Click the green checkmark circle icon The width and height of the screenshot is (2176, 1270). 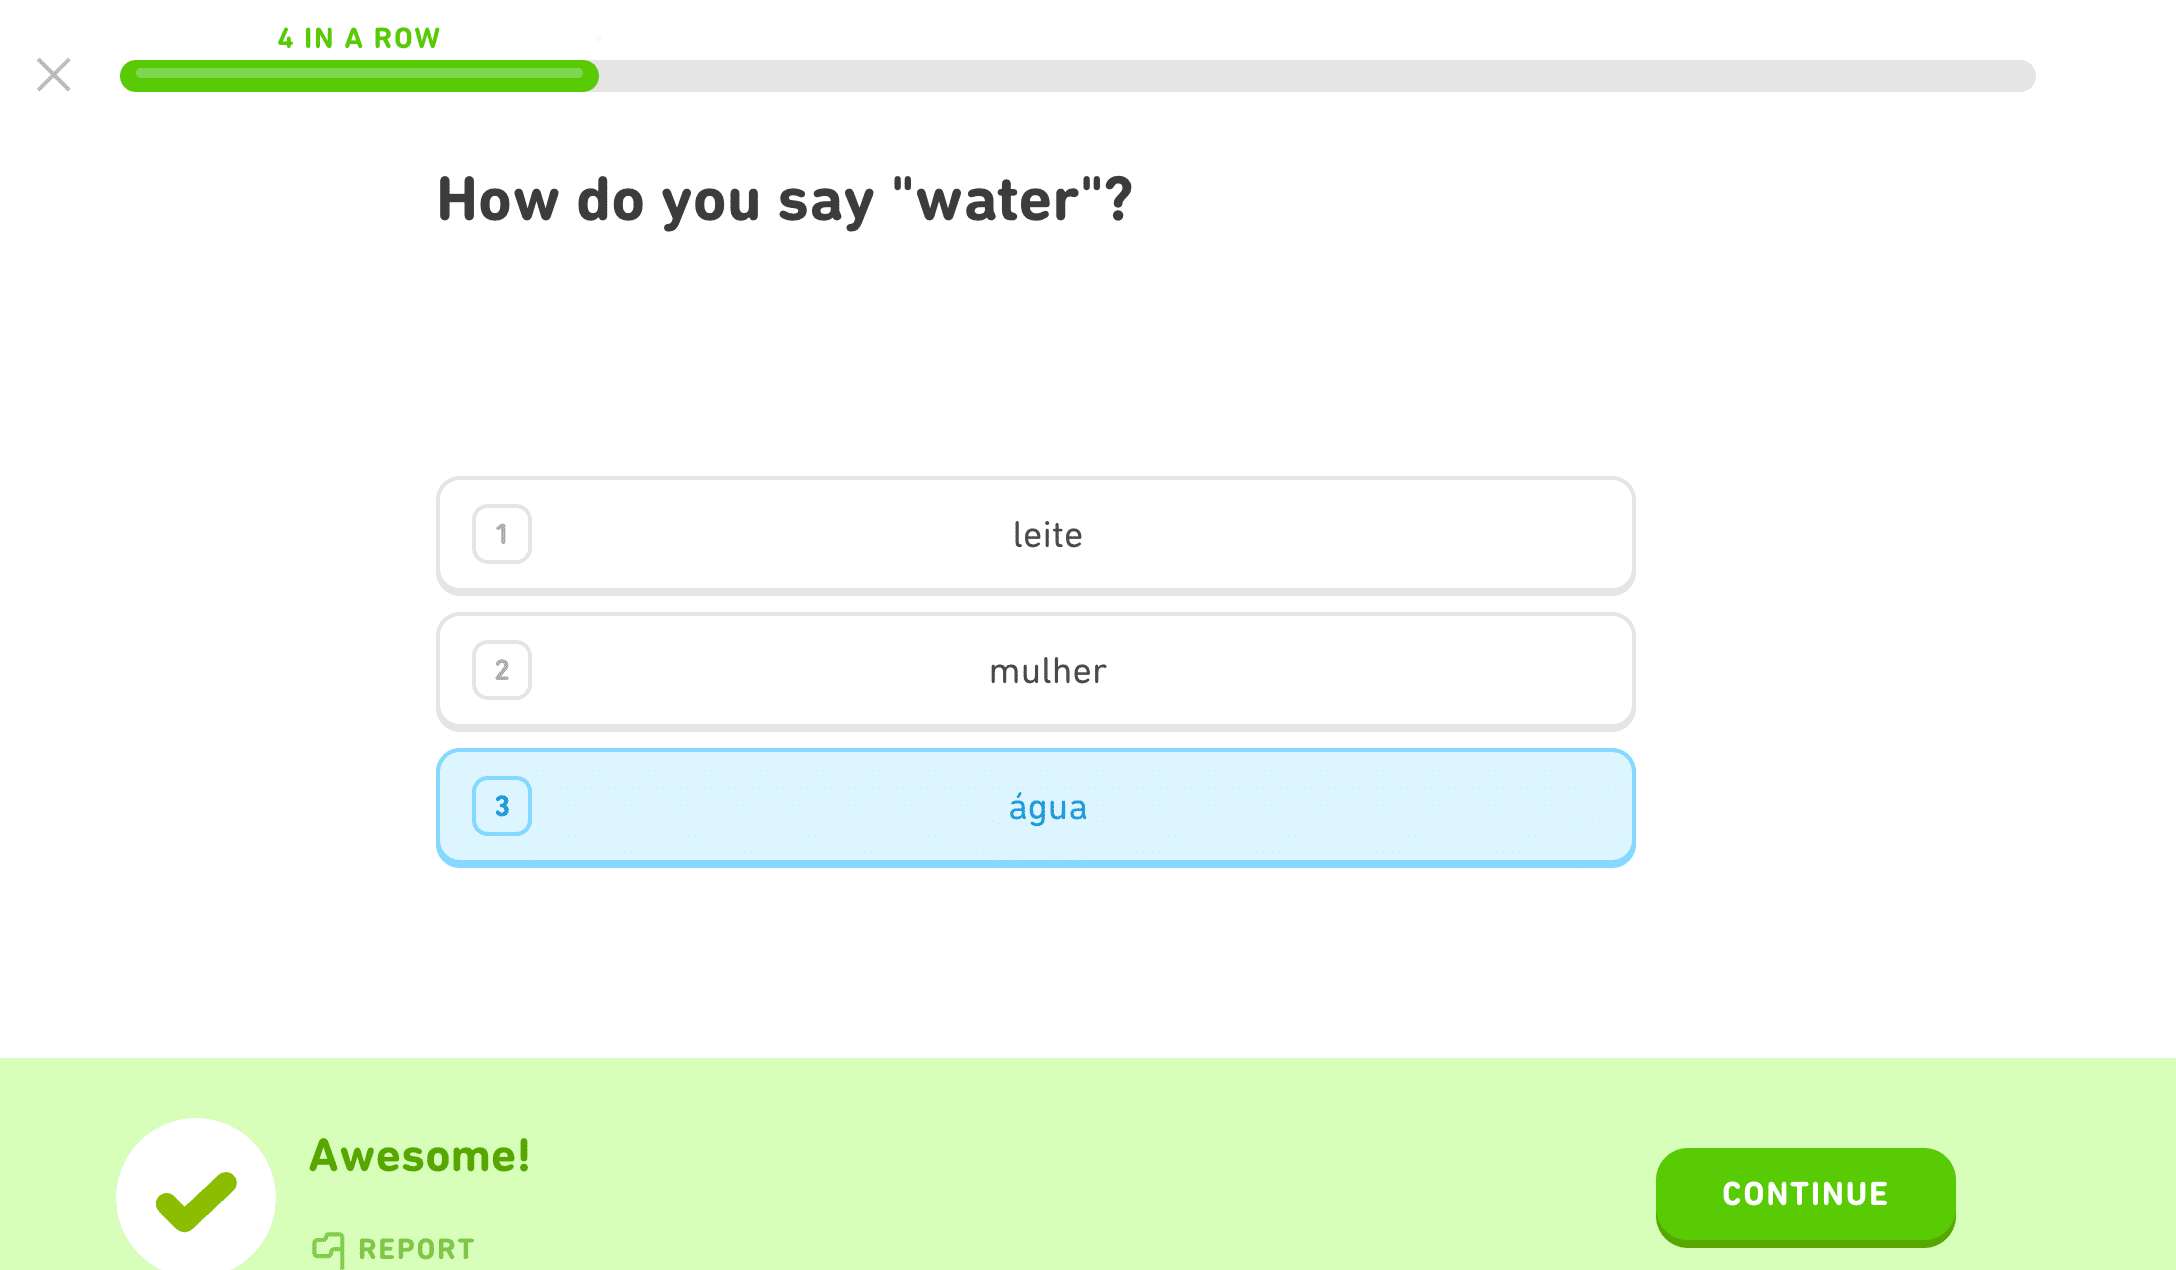point(196,1197)
